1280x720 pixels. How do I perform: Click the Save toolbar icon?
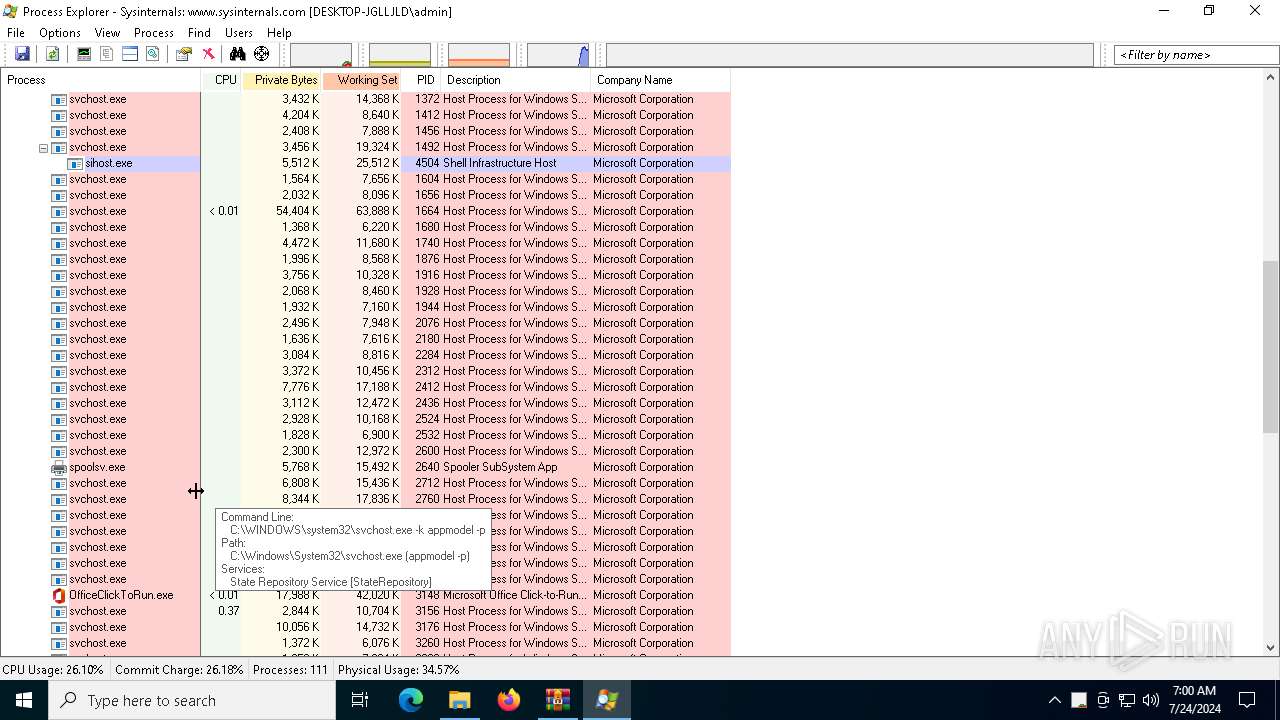(22, 54)
